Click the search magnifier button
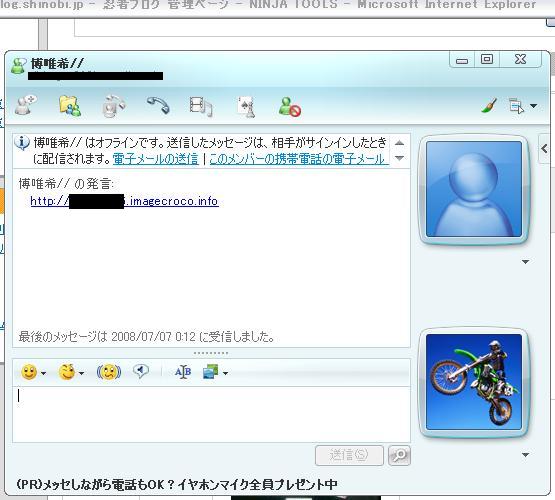The width and height of the screenshot is (555, 500). coord(400,455)
